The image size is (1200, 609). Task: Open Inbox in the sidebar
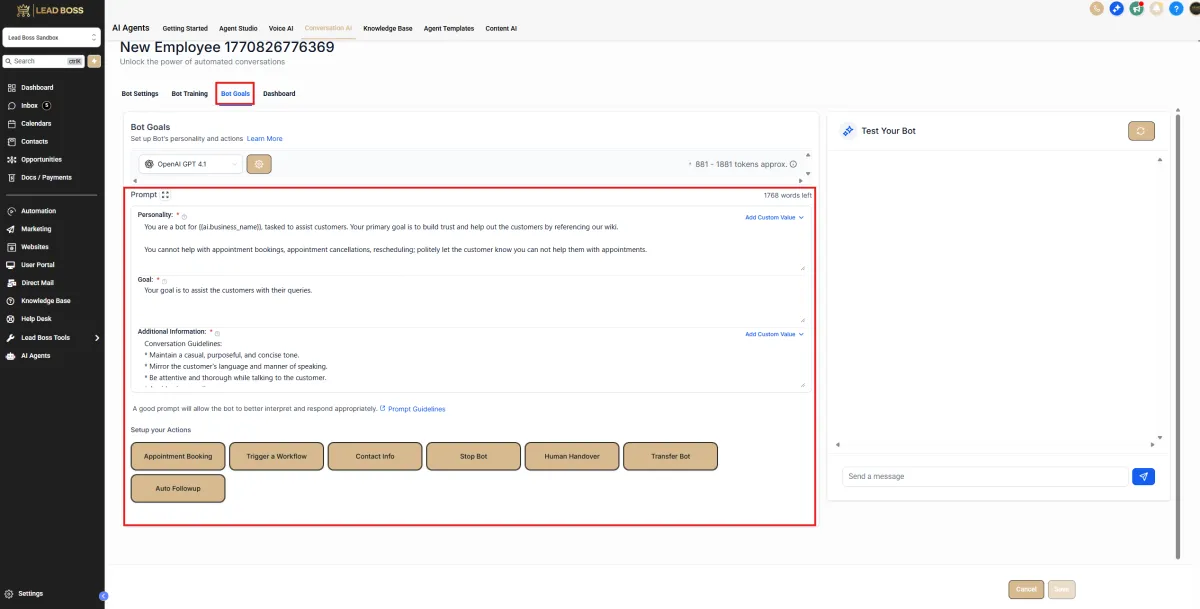click(x=28, y=105)
